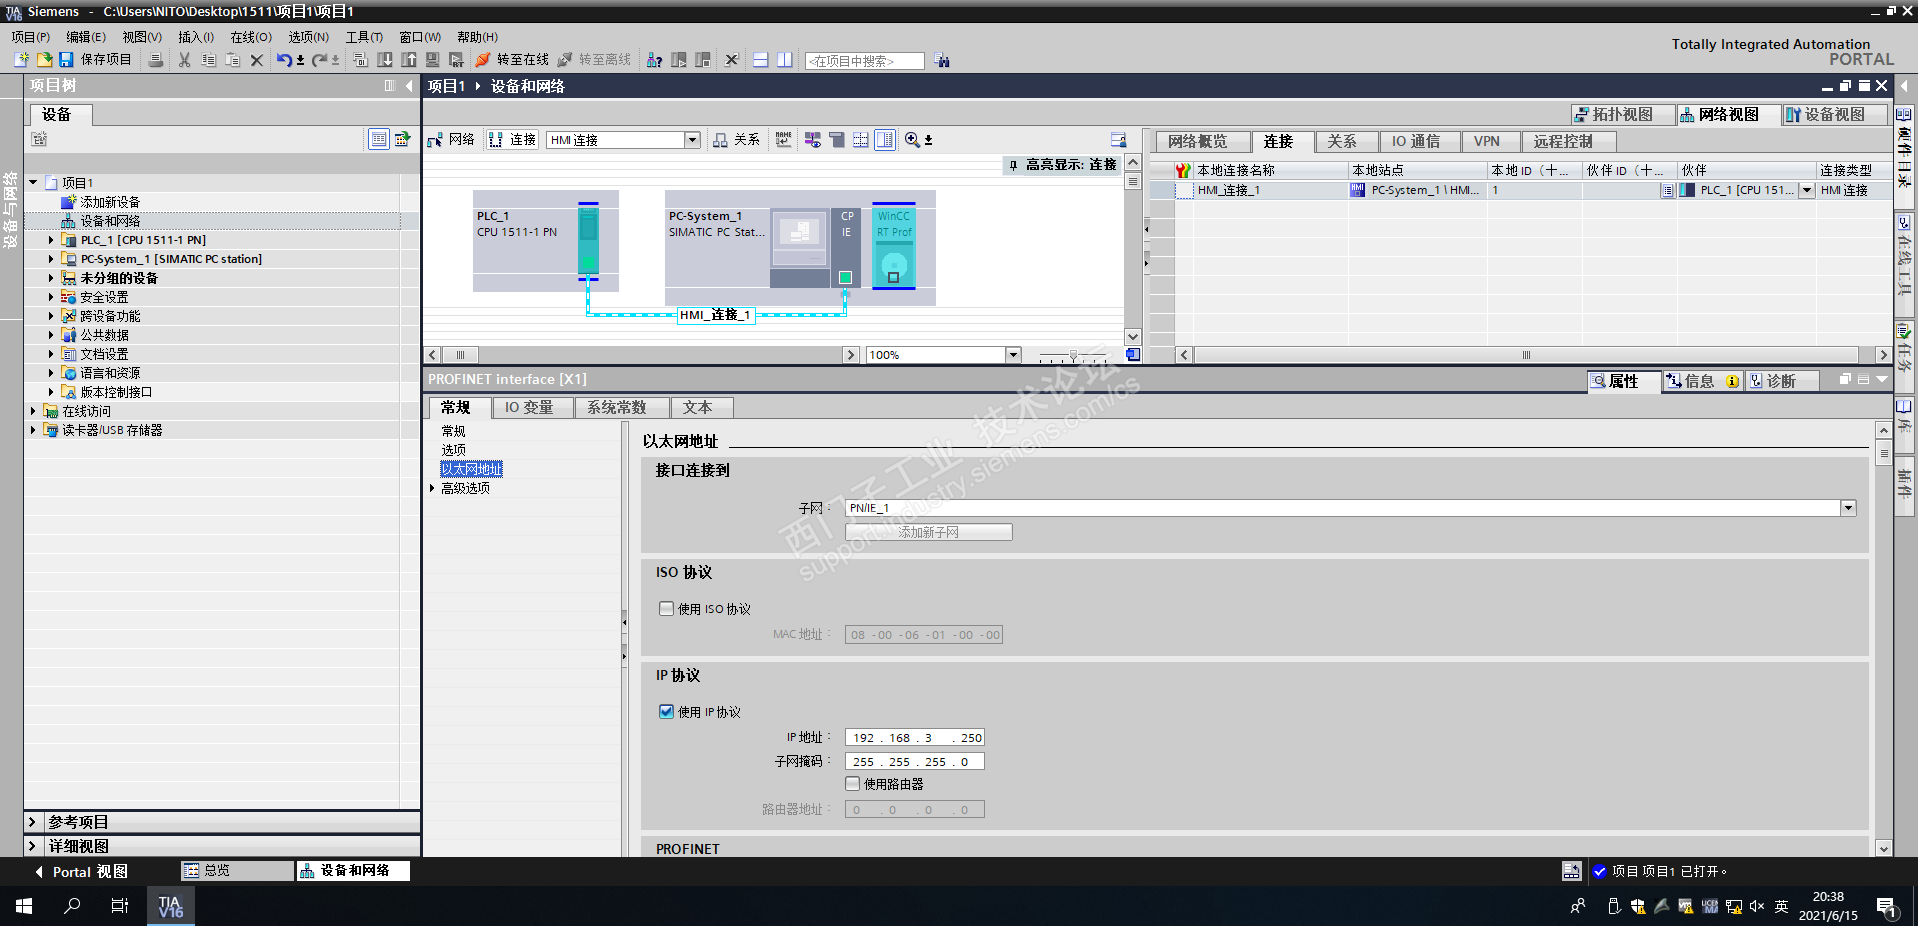
Task: Click the IP 地址 input field
Action: point(914,738)
